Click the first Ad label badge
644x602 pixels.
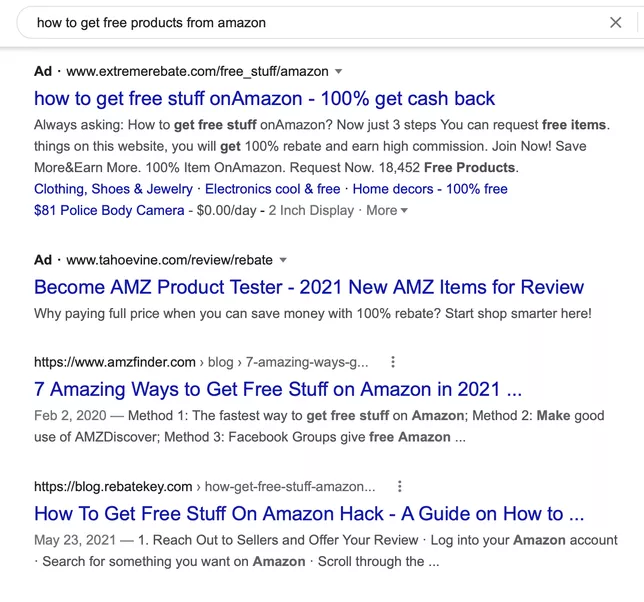43,71
